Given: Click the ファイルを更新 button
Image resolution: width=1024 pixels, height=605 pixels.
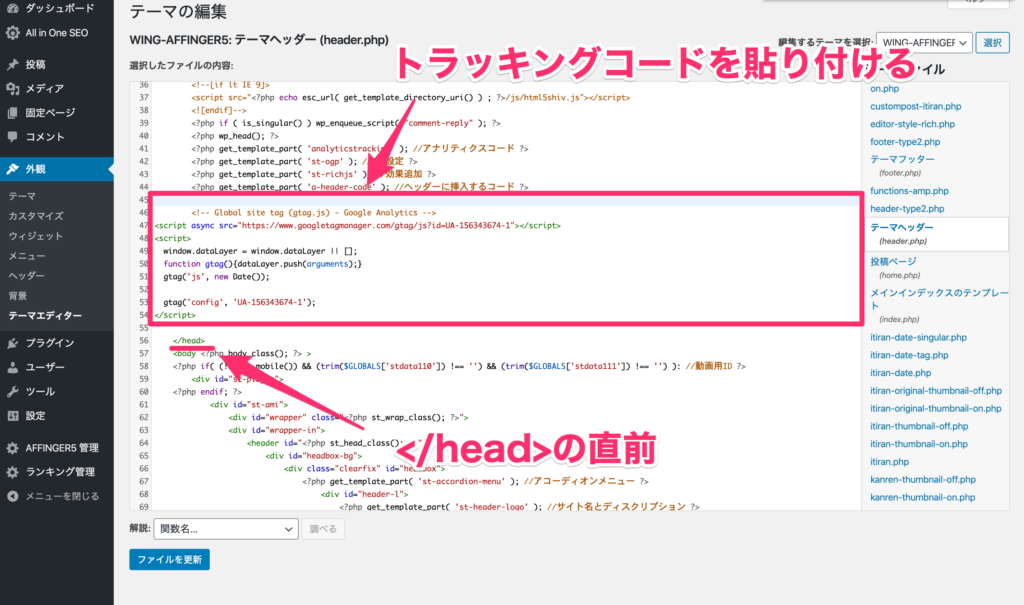Looking at the screenshot, I should pyautogui.click(x=169, y=559).
